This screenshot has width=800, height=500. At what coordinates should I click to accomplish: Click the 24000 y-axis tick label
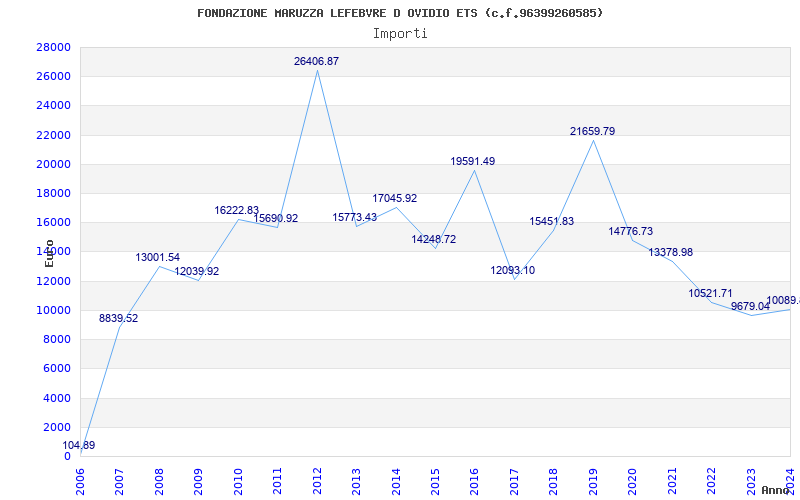point(53,106)
